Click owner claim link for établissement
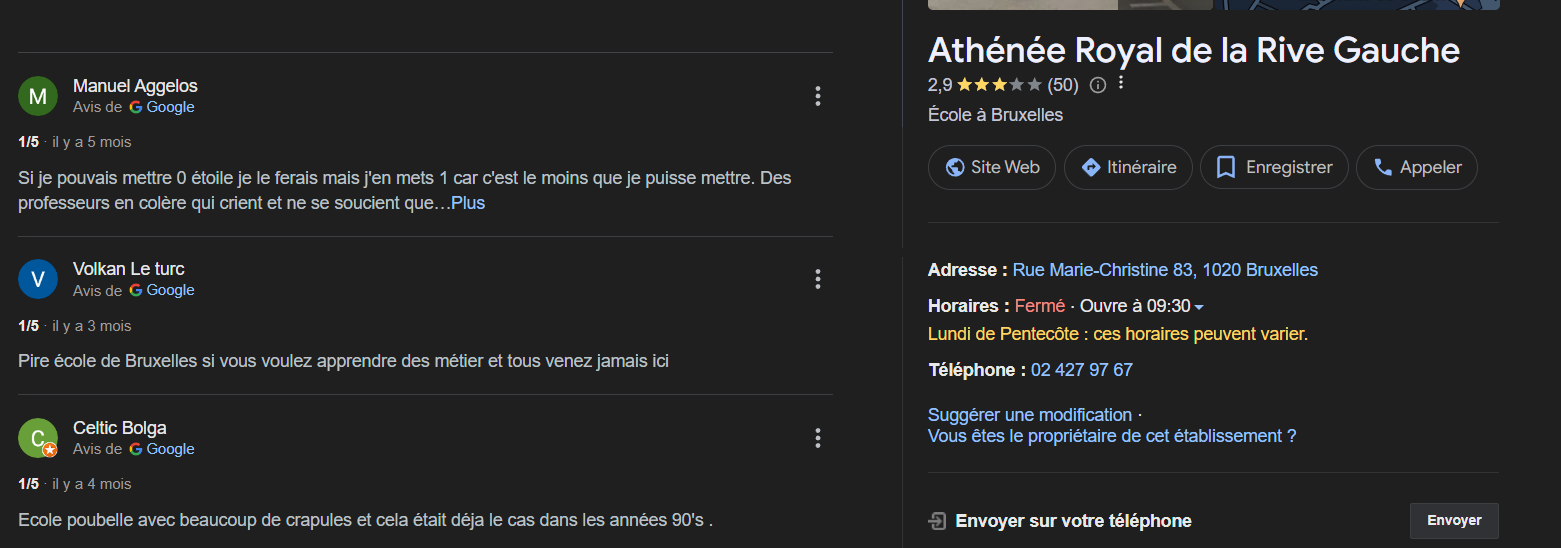Viewport: 1561px width, 548px height. pyautogui.click(x=1112, y=436)
